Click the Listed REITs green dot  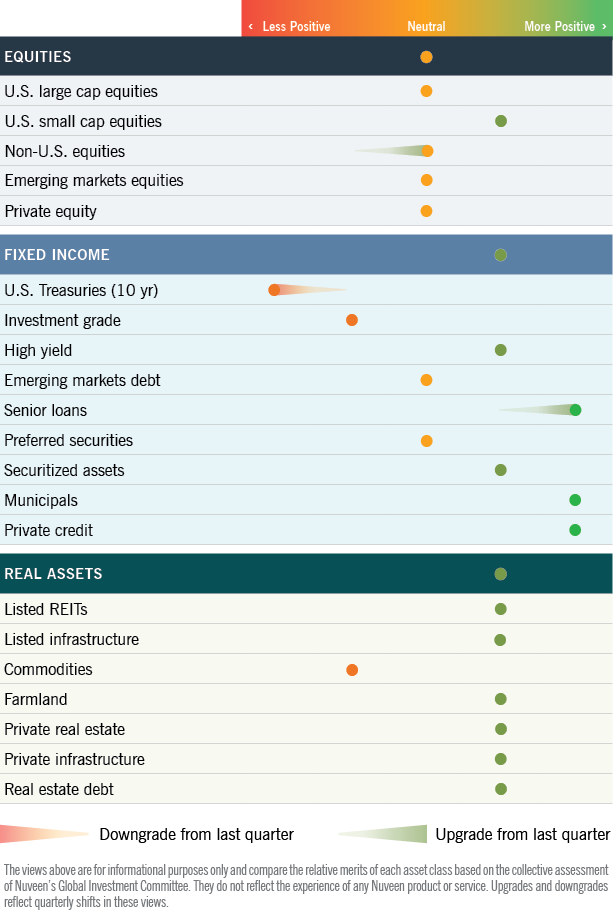click(x=501, y=609)
